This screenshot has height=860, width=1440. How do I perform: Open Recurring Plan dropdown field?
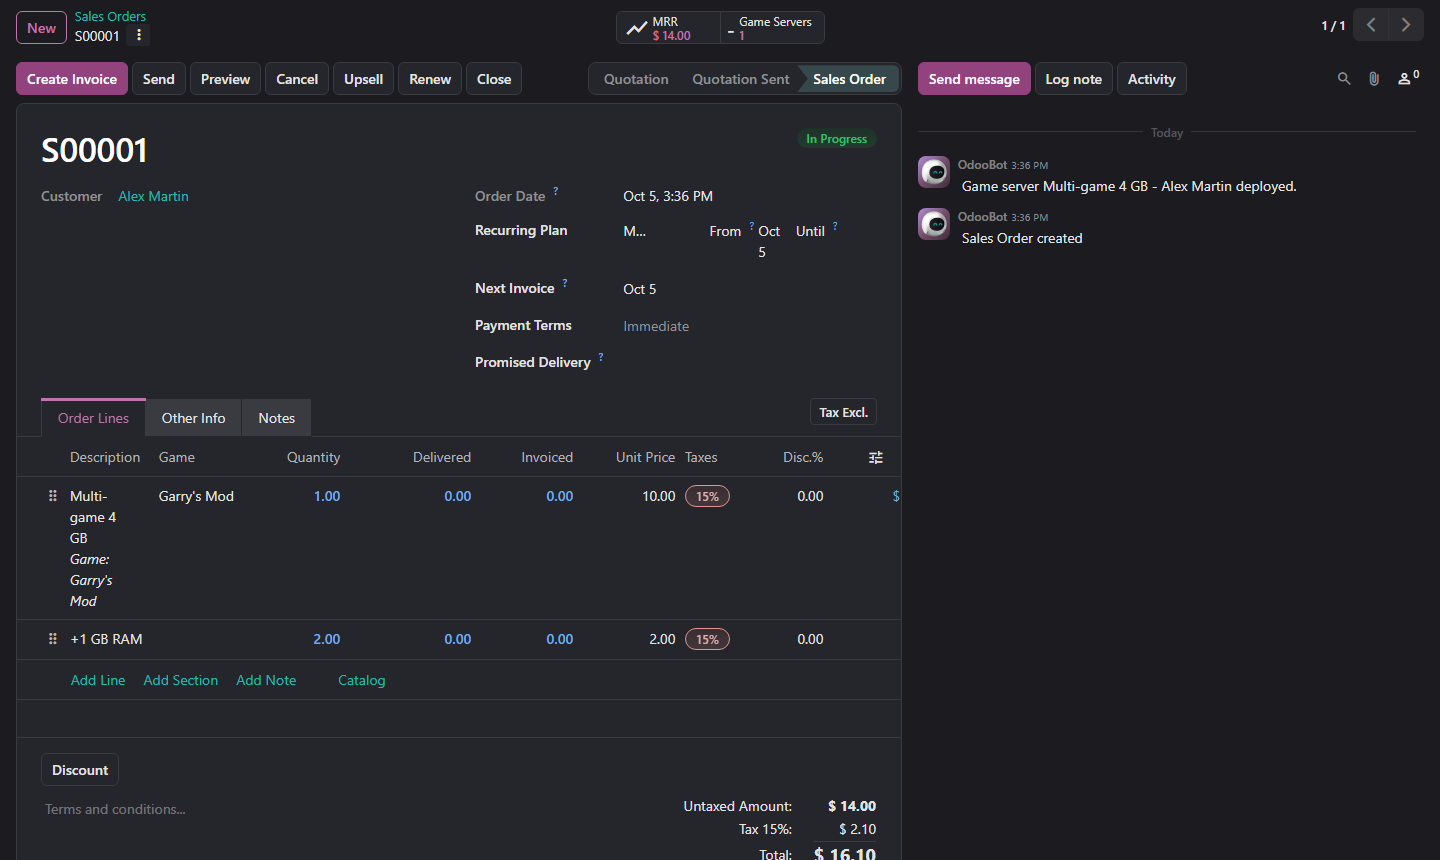635,231
